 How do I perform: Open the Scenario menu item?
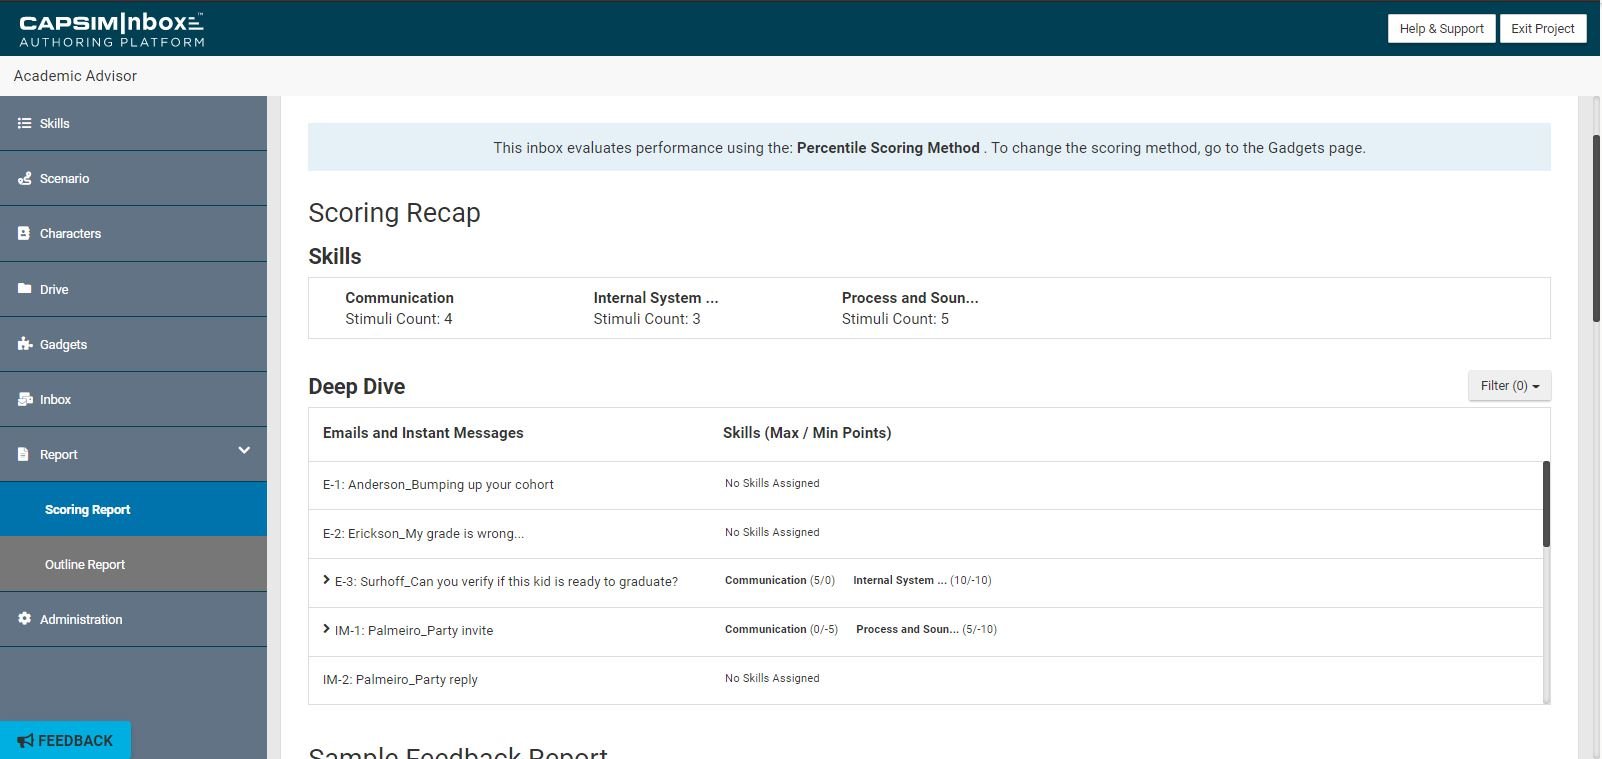click(x=133, y=178)
